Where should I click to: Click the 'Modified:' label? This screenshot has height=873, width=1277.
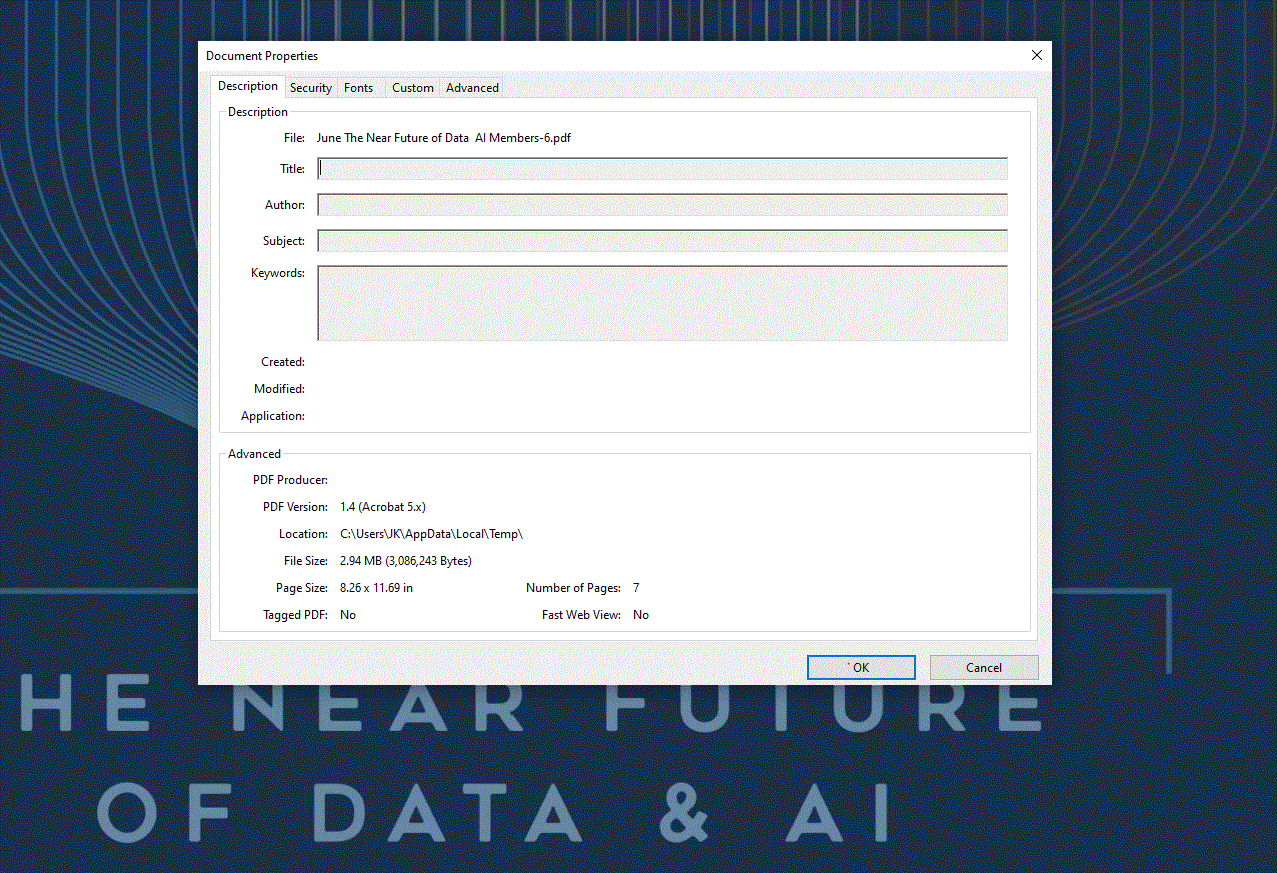coord(279,389)
